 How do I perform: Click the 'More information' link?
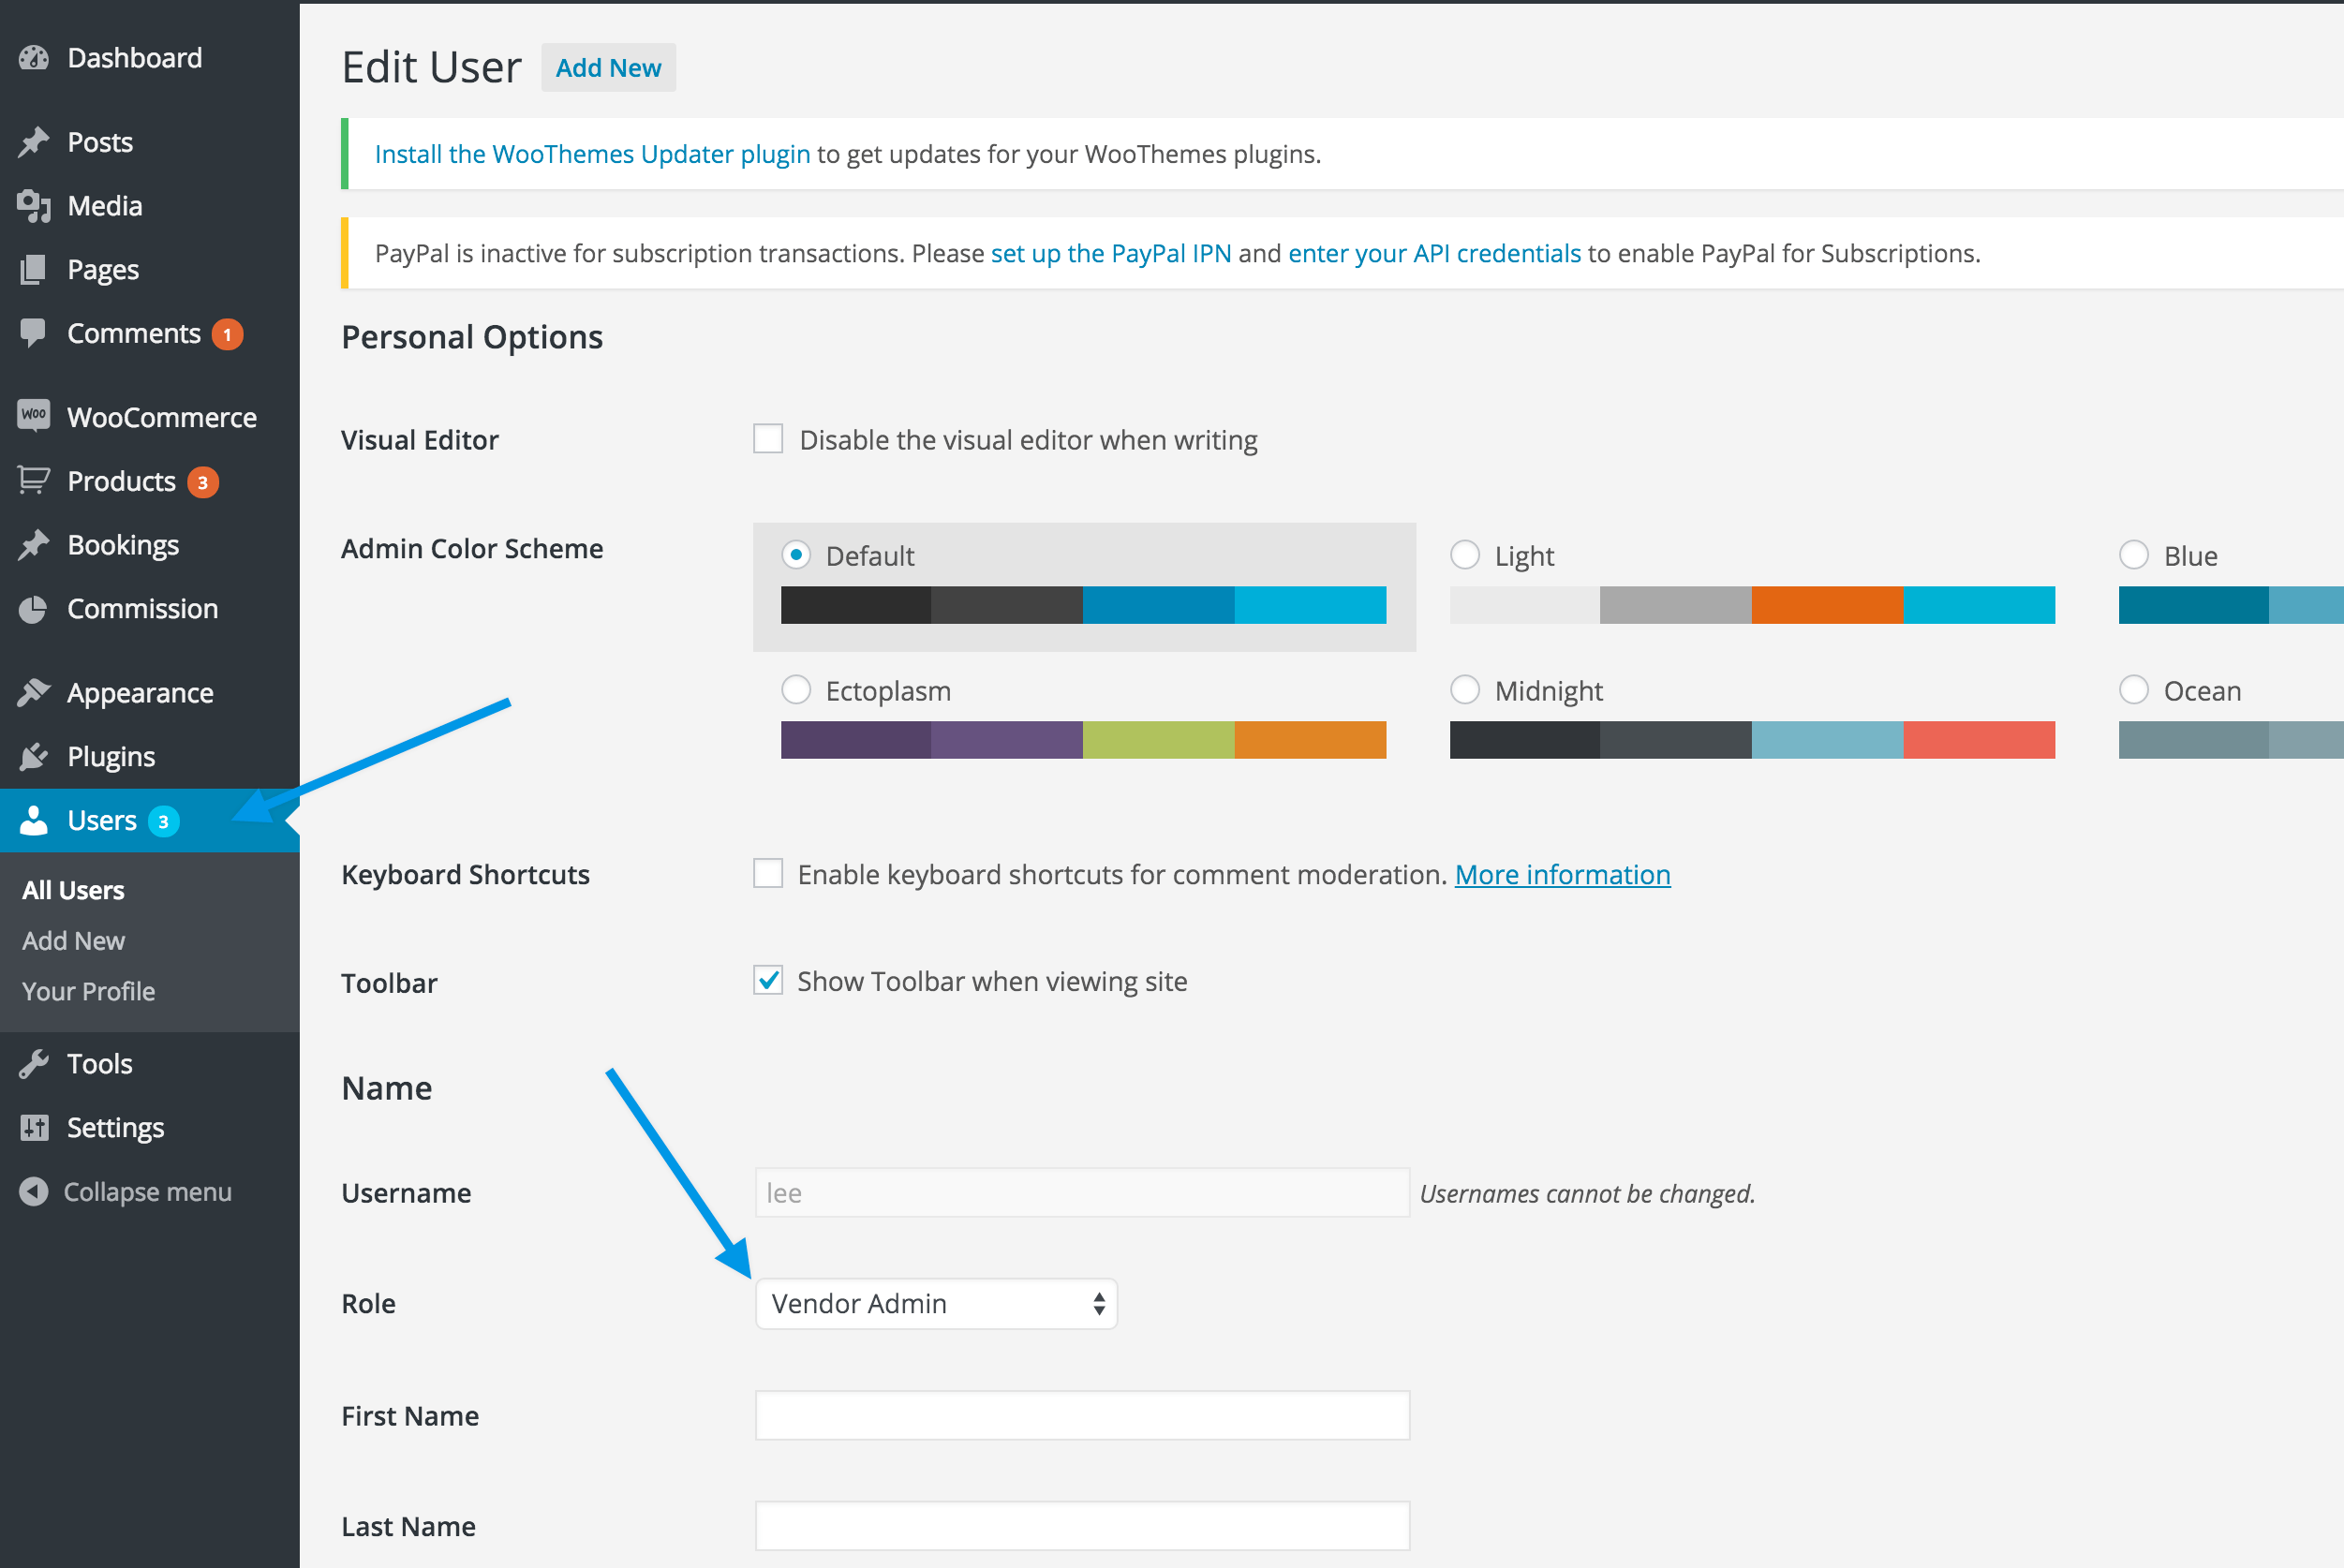[1562, 873]
